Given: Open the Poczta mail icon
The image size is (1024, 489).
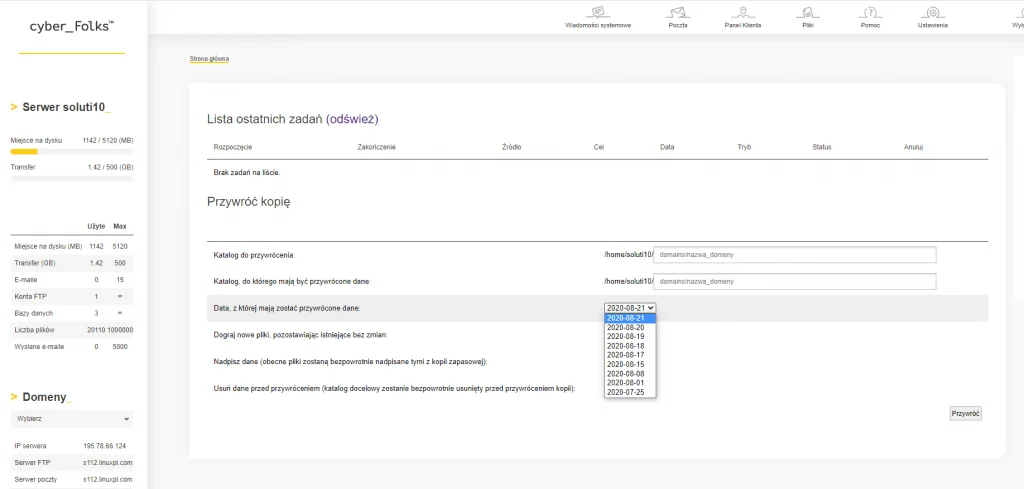Looking at the screenshot, I should click(677, 12).
